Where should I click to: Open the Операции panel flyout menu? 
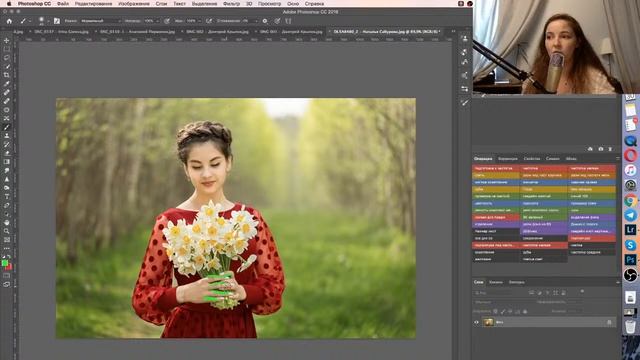[x=618, y=159]
